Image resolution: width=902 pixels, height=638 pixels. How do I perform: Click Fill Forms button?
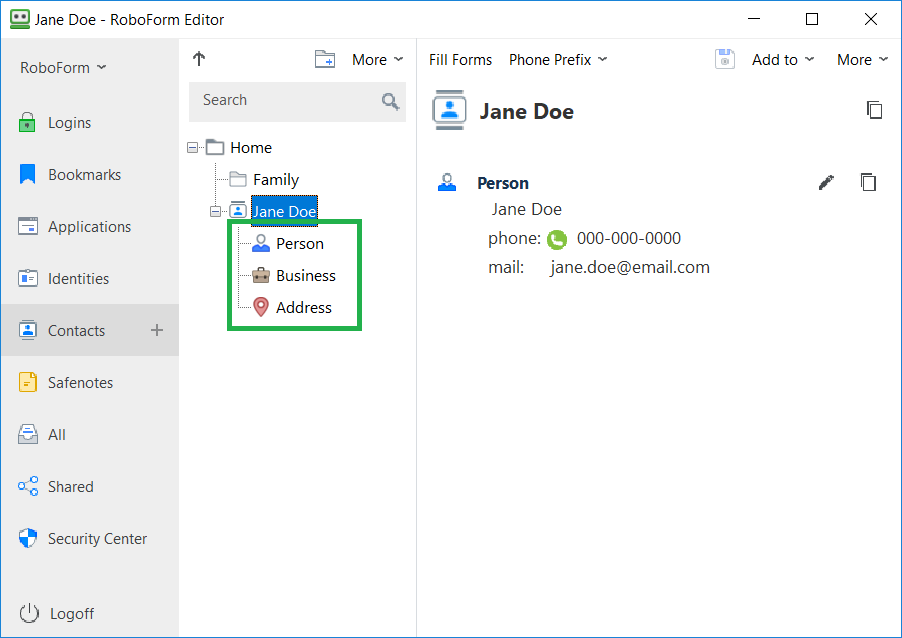click(460, 60)
